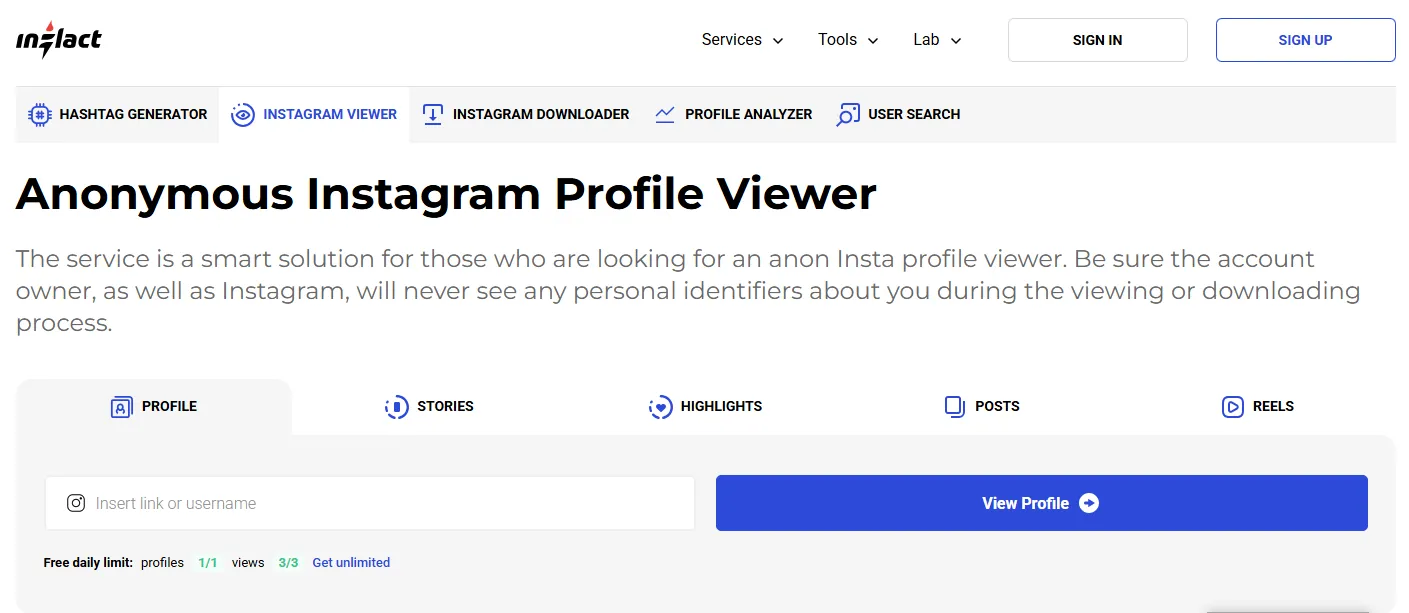1409x613 pixels.
Task: Click the Stories tab icon
Action: 397,406
